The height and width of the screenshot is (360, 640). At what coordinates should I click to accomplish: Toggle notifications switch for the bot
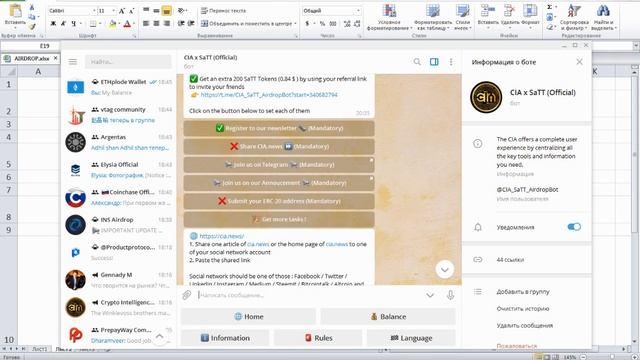pos(574,227)
